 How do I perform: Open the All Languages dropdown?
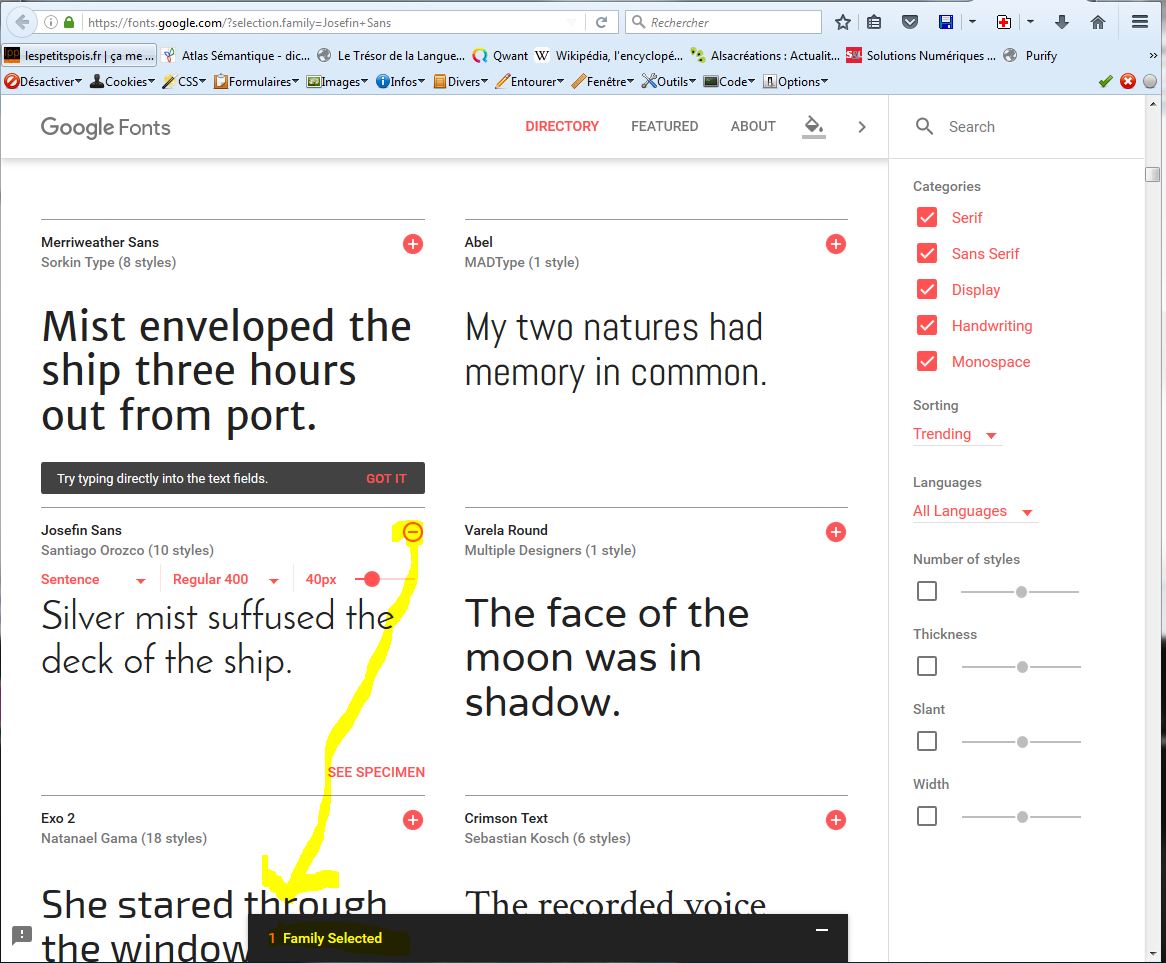click(x=972, y=511)
